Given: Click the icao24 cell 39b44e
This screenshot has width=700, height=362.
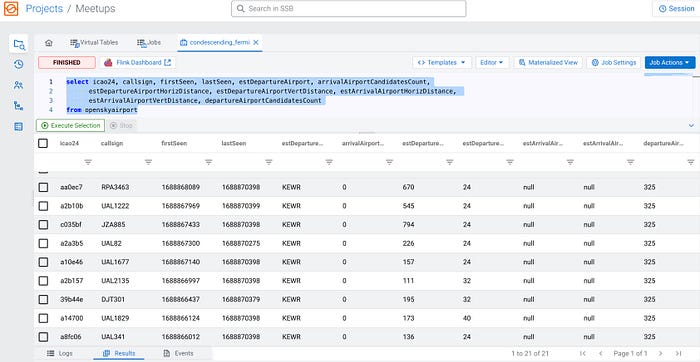Looking at the screenshot, I should [x=71, y=300].
